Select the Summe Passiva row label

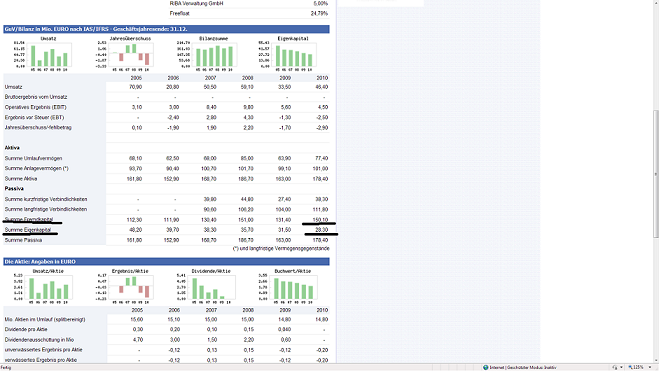pyautogui.click(x=24, y=240)
